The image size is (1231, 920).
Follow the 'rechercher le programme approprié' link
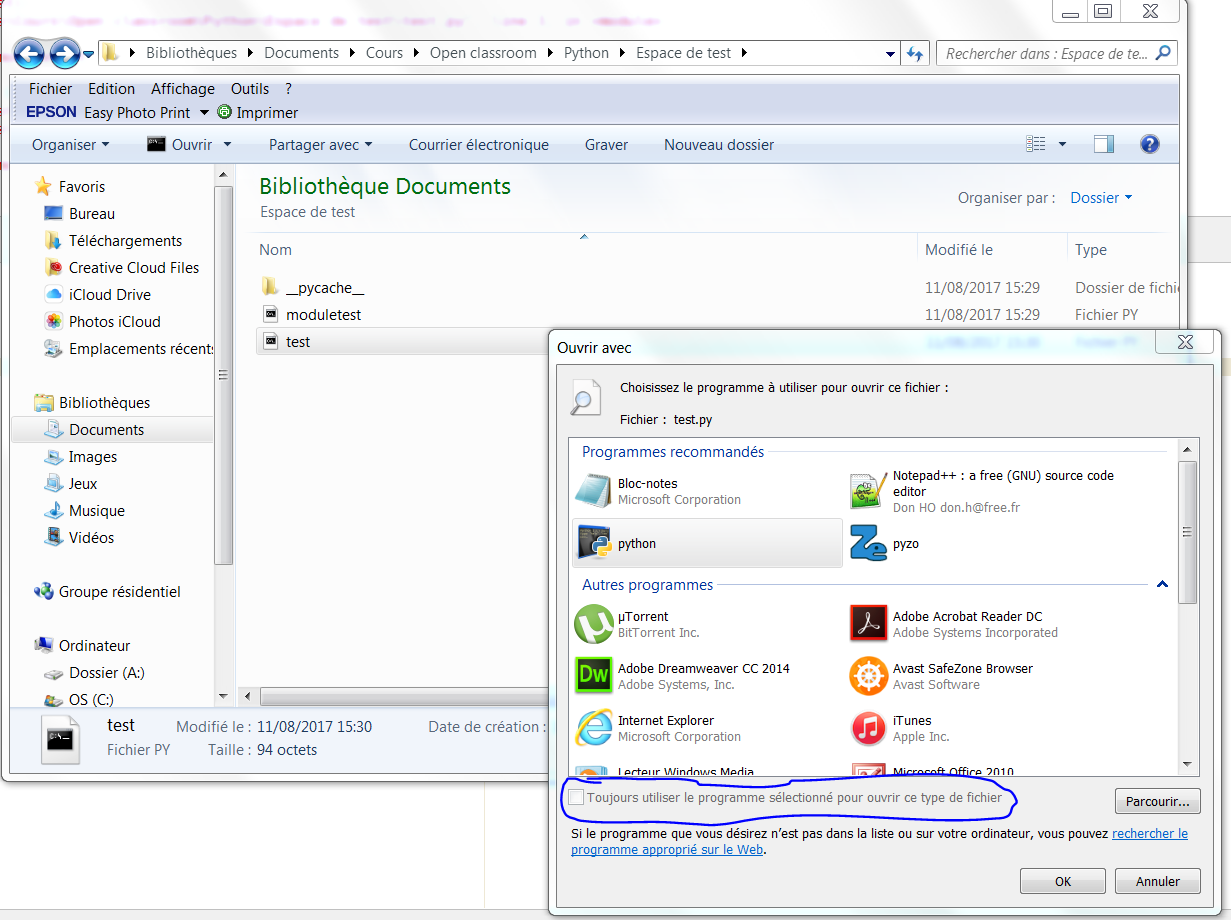[1149, 833]
